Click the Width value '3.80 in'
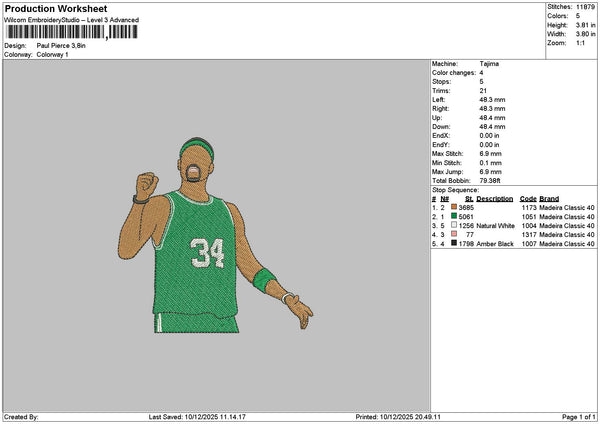 click(585, 34)
